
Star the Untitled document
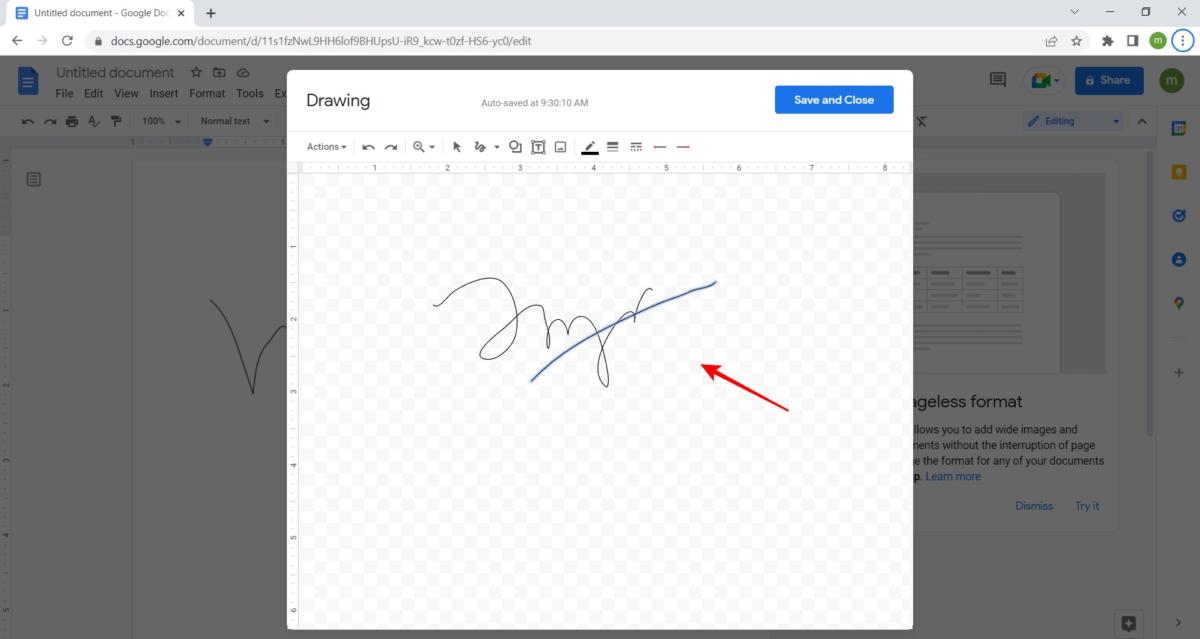click(196, 73)
